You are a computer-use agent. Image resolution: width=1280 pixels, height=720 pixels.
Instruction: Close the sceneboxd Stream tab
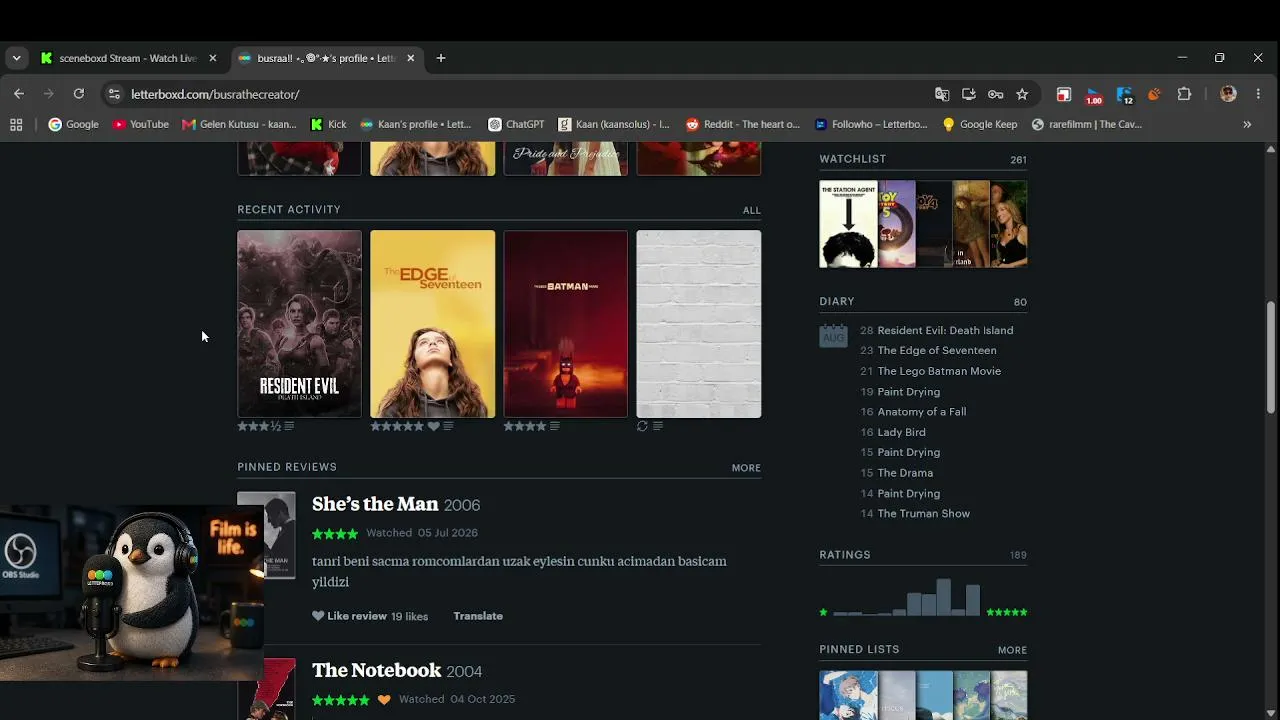[212, 58]
